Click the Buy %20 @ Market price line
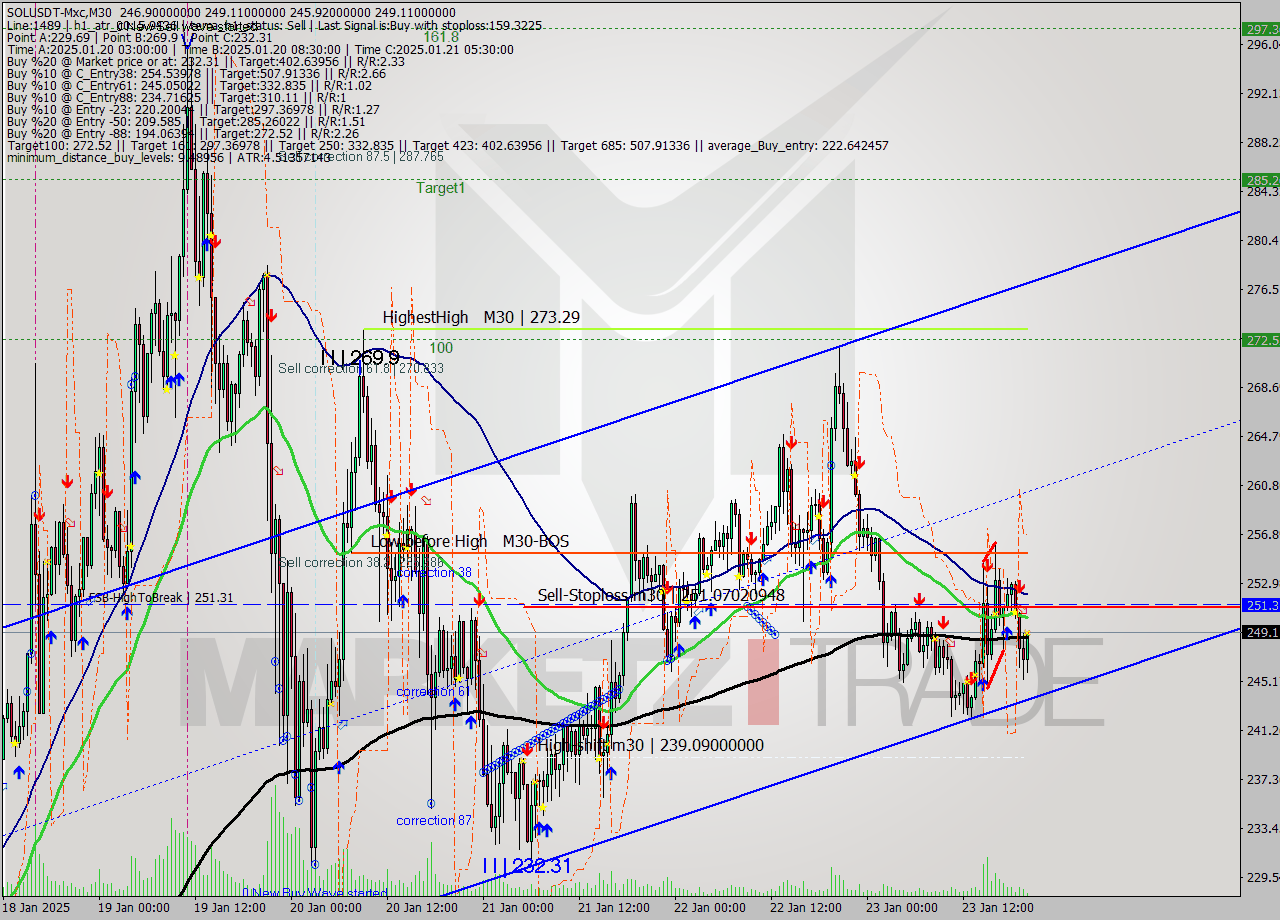The height and width of the screenshot is (920, 1280). (205, 61)
